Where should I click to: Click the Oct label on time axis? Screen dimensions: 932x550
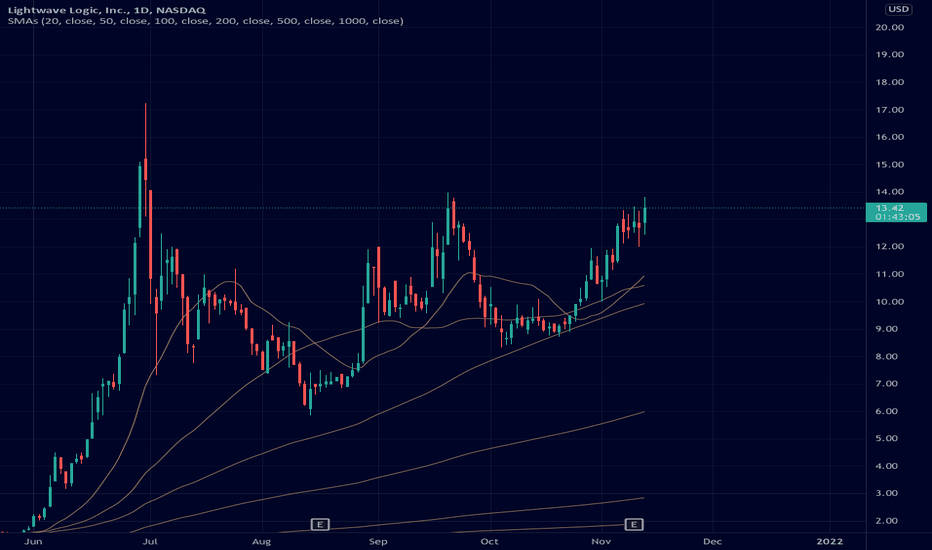point(489,541)
